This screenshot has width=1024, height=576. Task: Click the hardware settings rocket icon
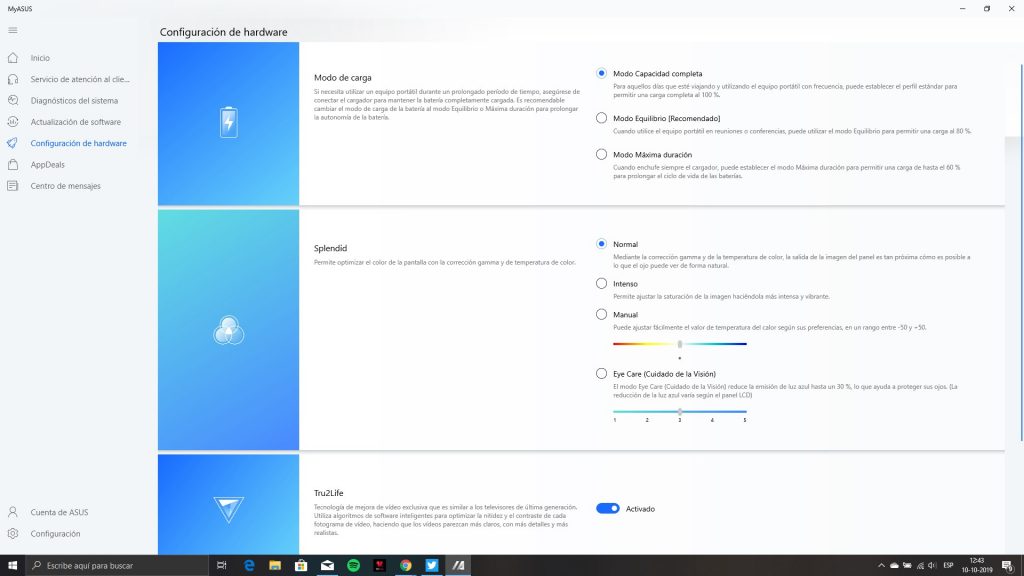click(12, 143)
